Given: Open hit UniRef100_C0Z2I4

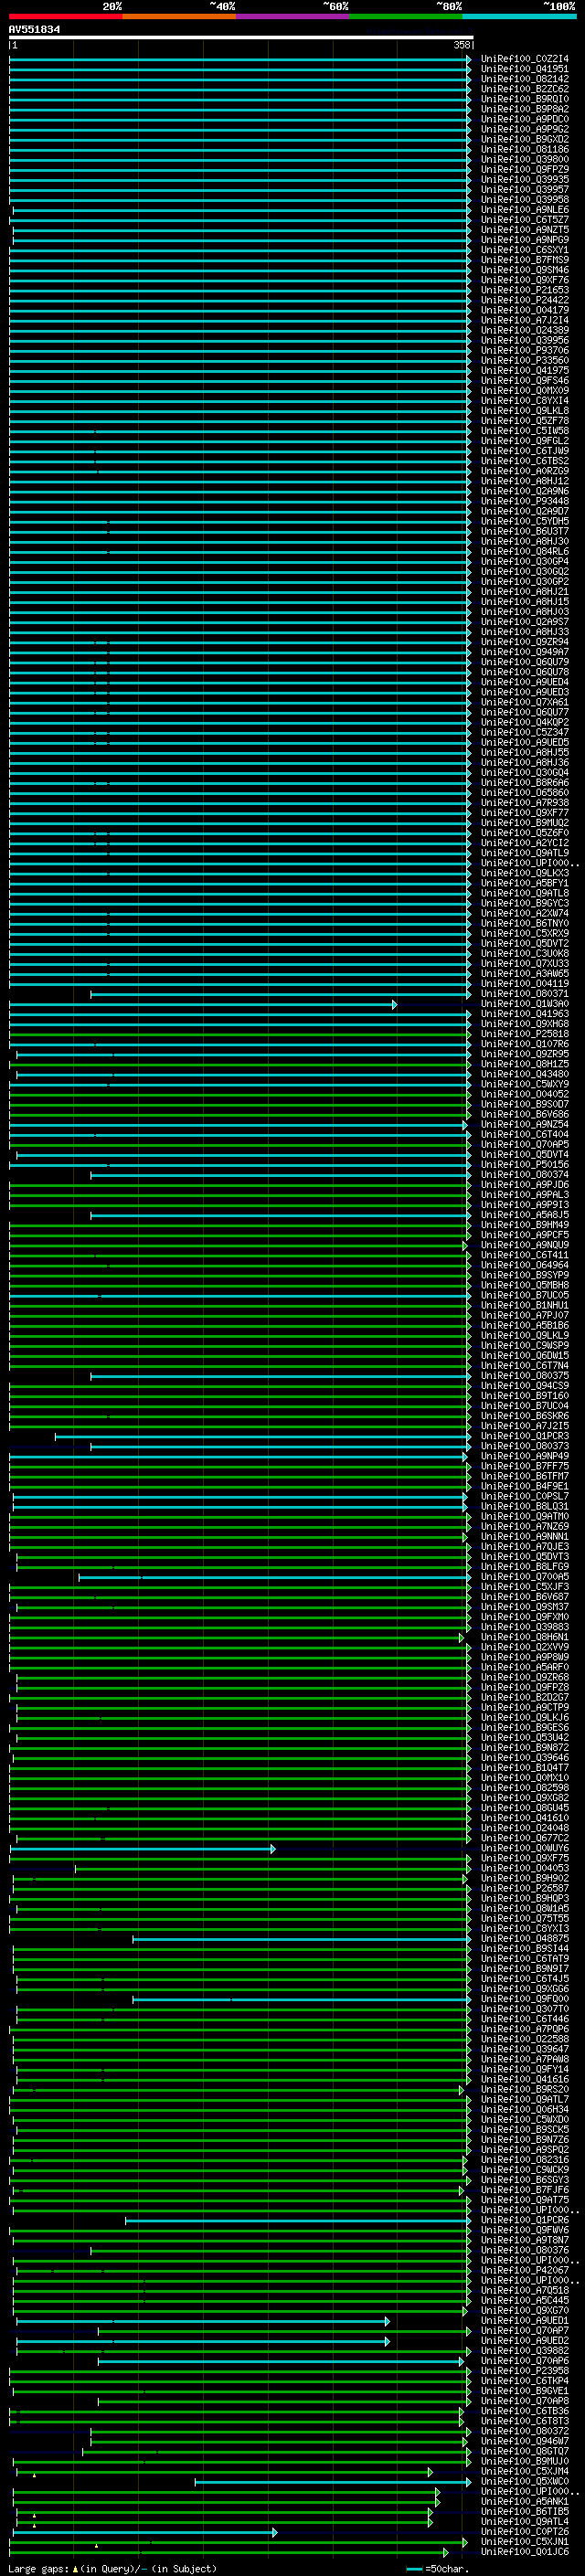Looking at the screenshot, I should point(525,59).
